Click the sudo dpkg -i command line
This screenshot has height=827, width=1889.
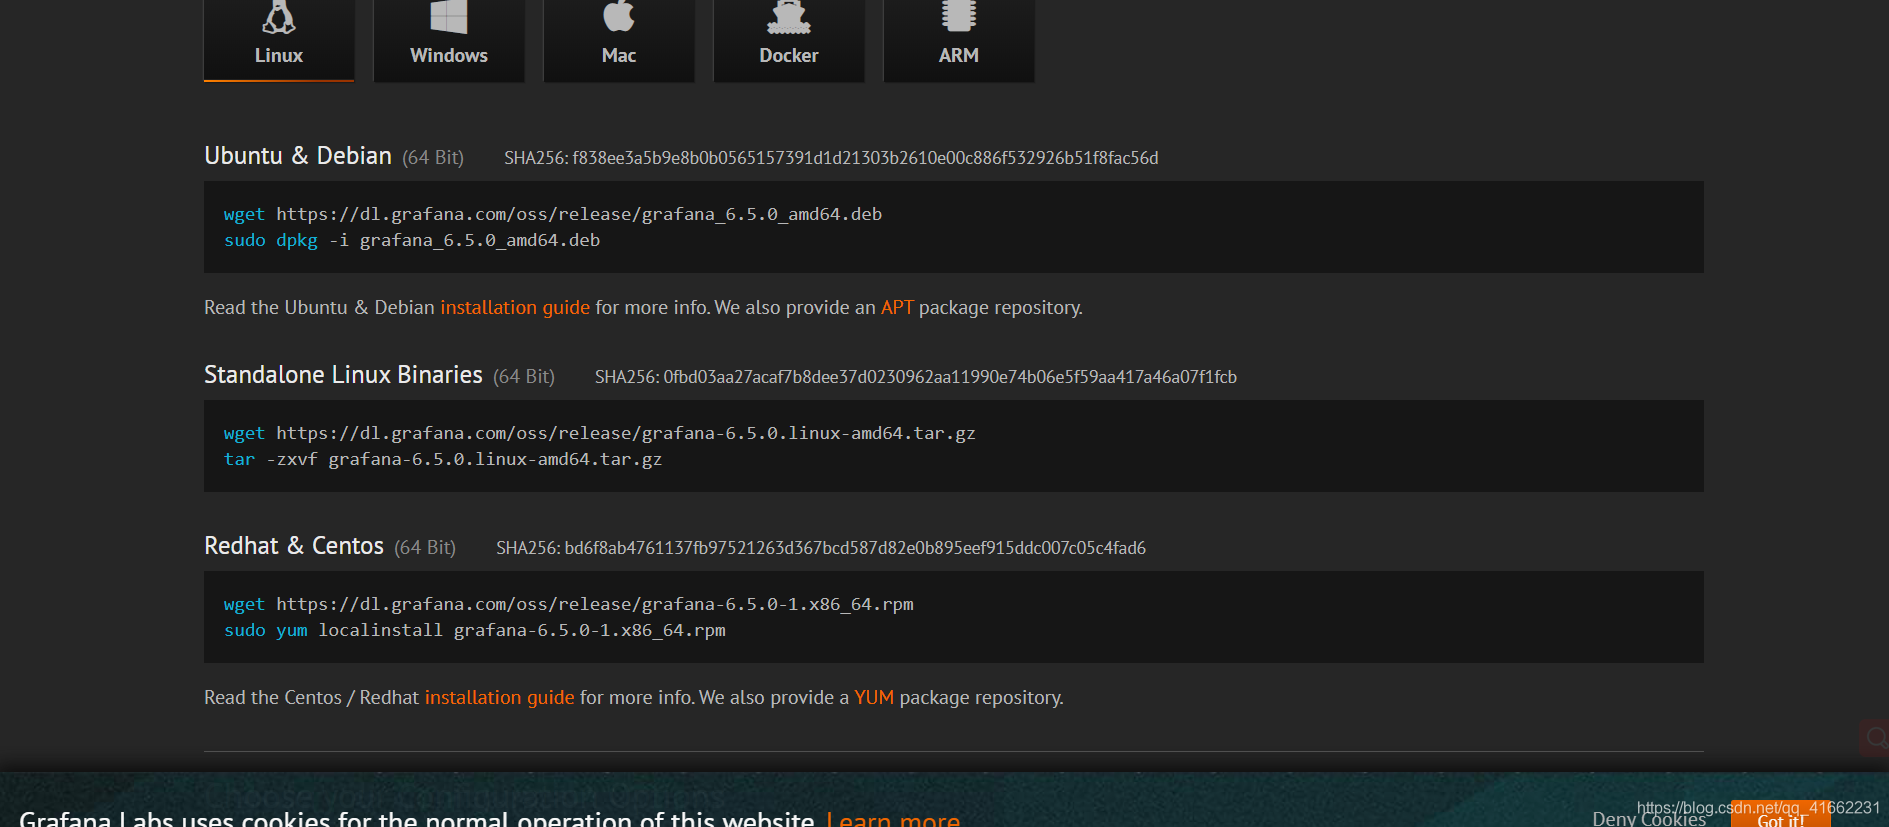coord(412,240)
